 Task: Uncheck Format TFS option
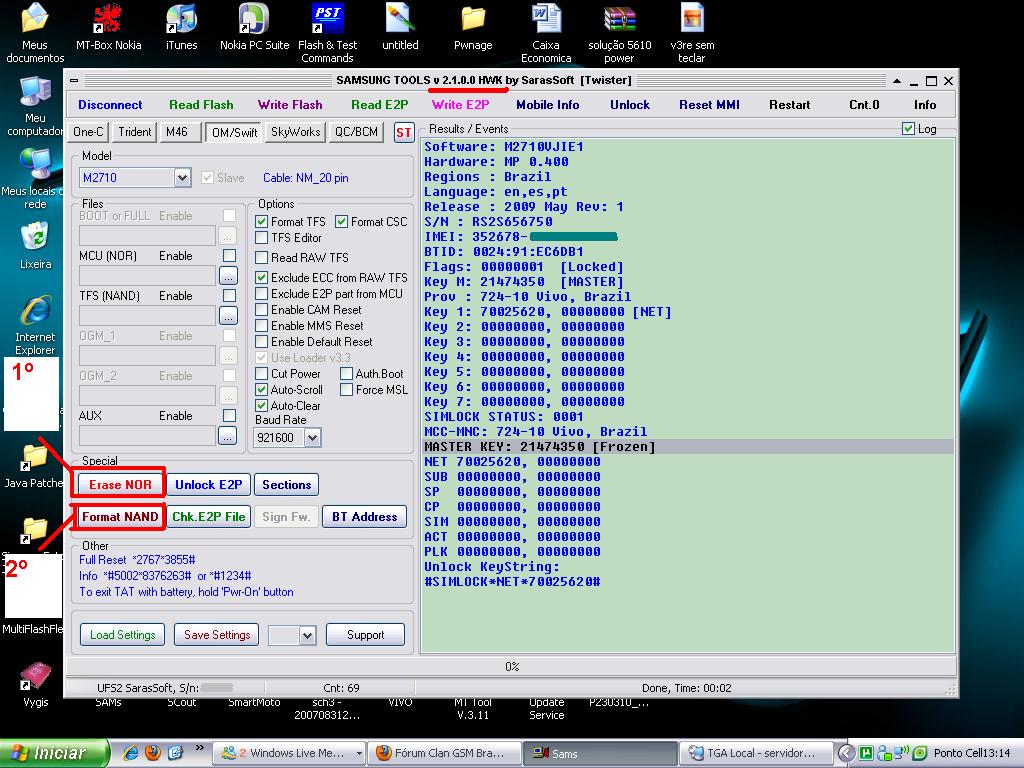click(261, 221)
